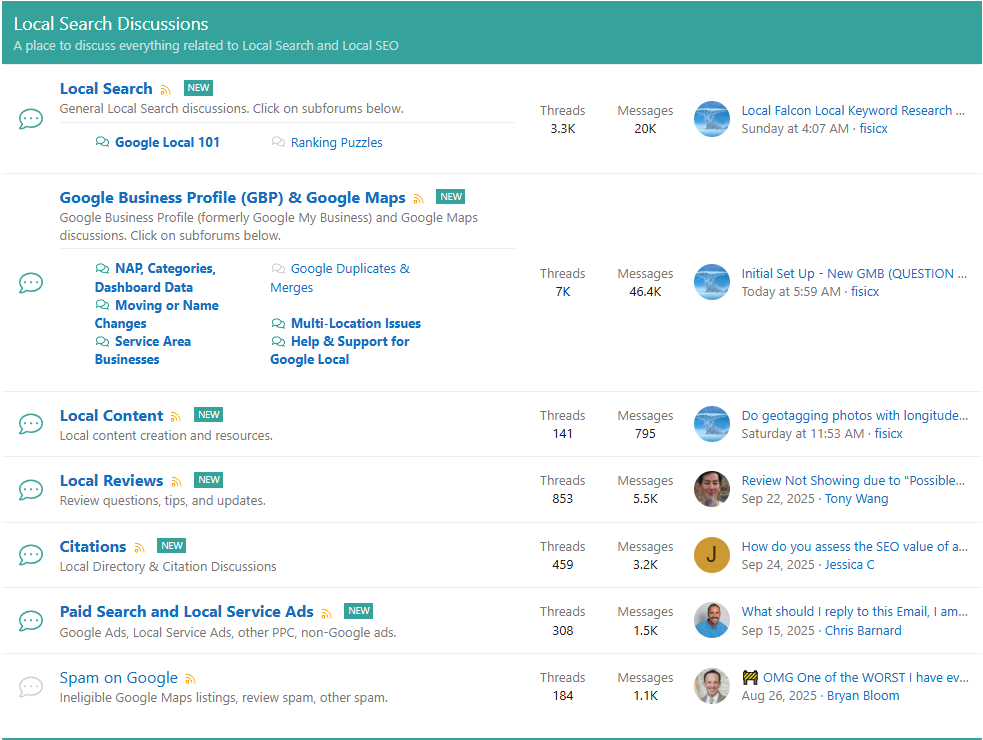Open RSS feed for Spam on Google
983x740 pixels.
[191, 679]
